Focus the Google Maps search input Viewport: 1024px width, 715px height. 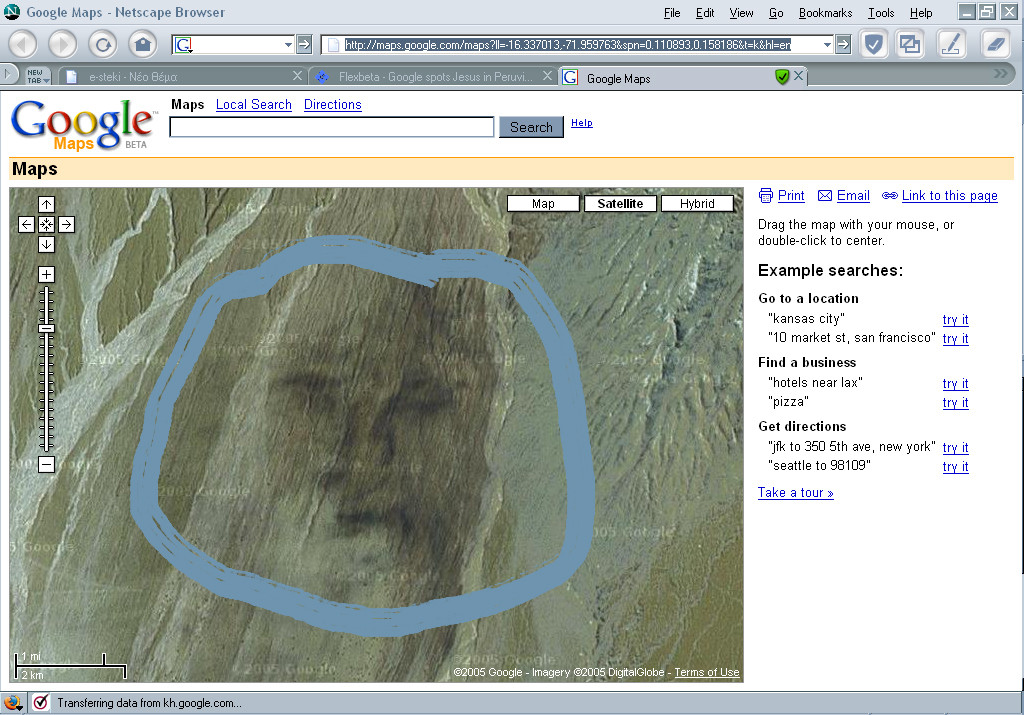tap(332, 127)
